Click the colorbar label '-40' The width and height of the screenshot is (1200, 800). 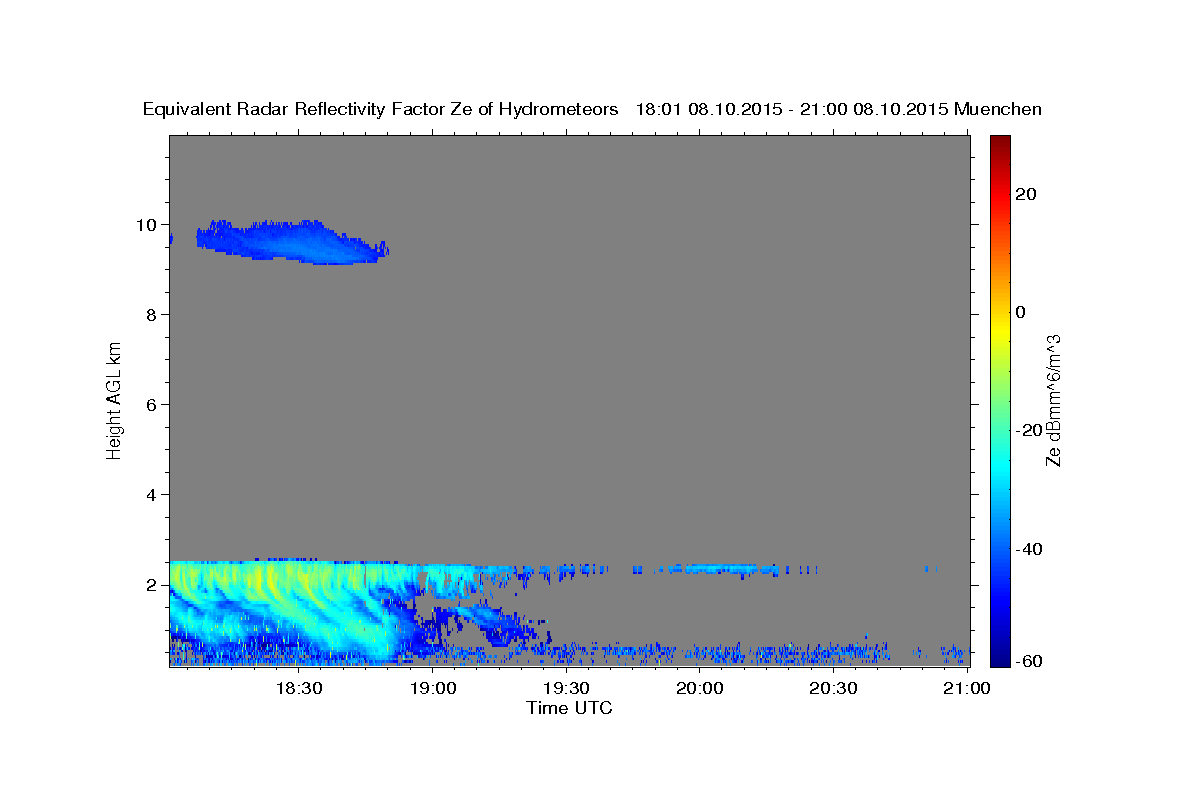[1028, 549]
